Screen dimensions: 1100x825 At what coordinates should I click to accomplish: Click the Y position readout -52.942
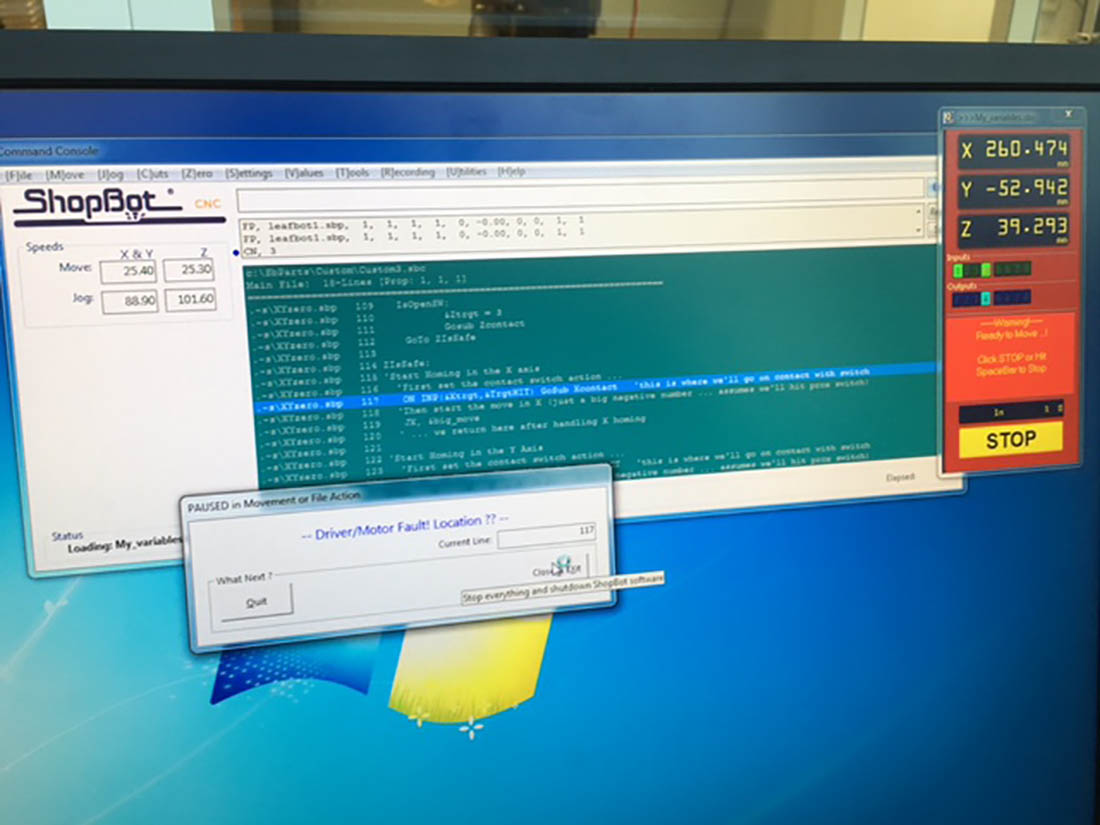tap(1014, 189)
